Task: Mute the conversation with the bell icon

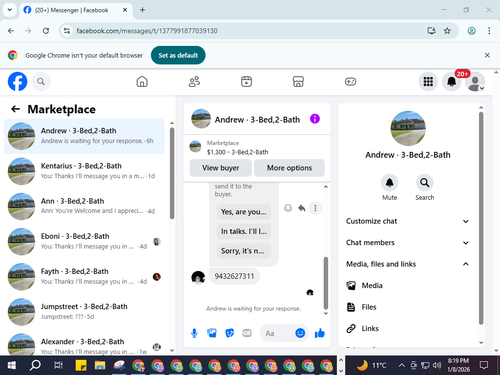Action: [389, 183]
